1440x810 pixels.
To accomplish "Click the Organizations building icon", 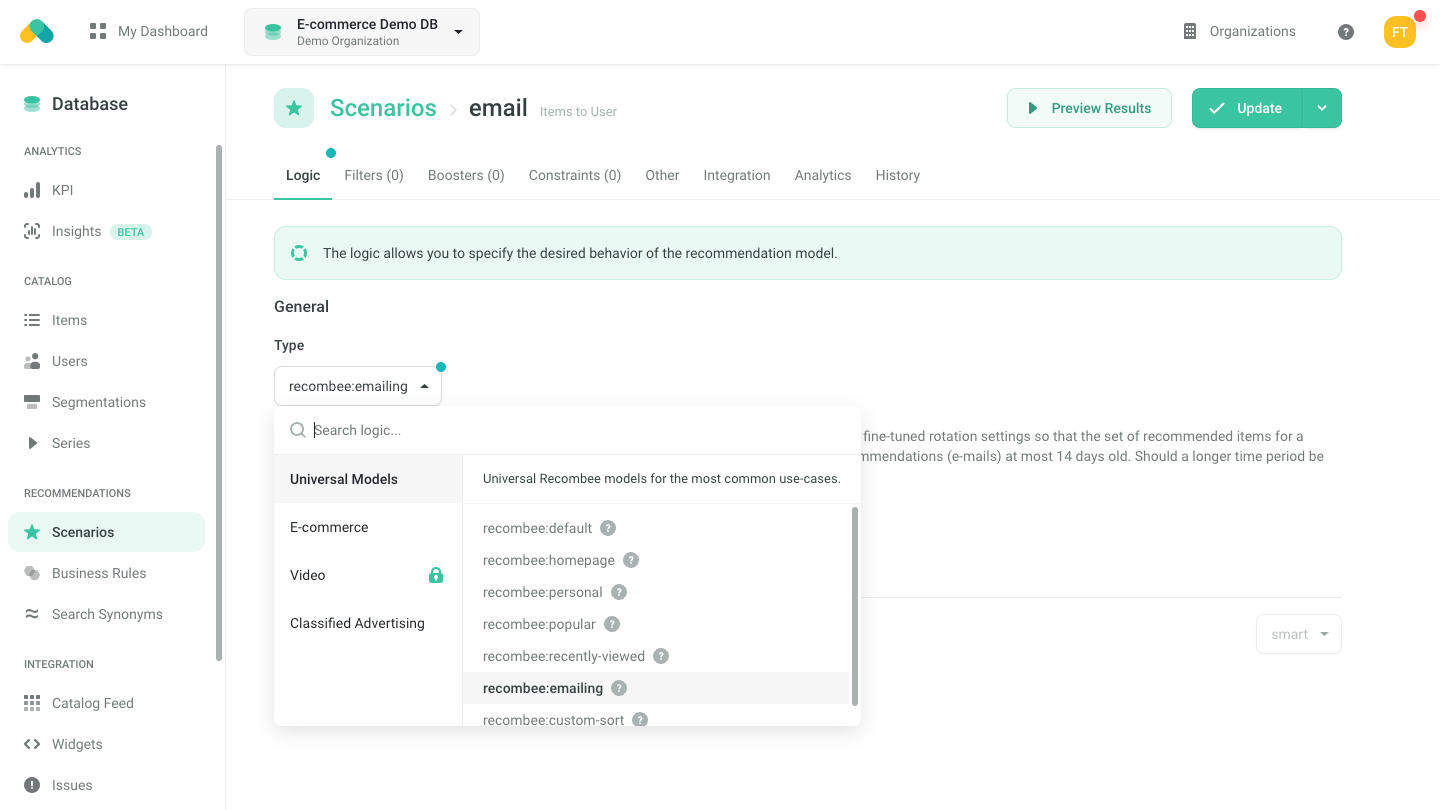I will (x=1190, y=31).
